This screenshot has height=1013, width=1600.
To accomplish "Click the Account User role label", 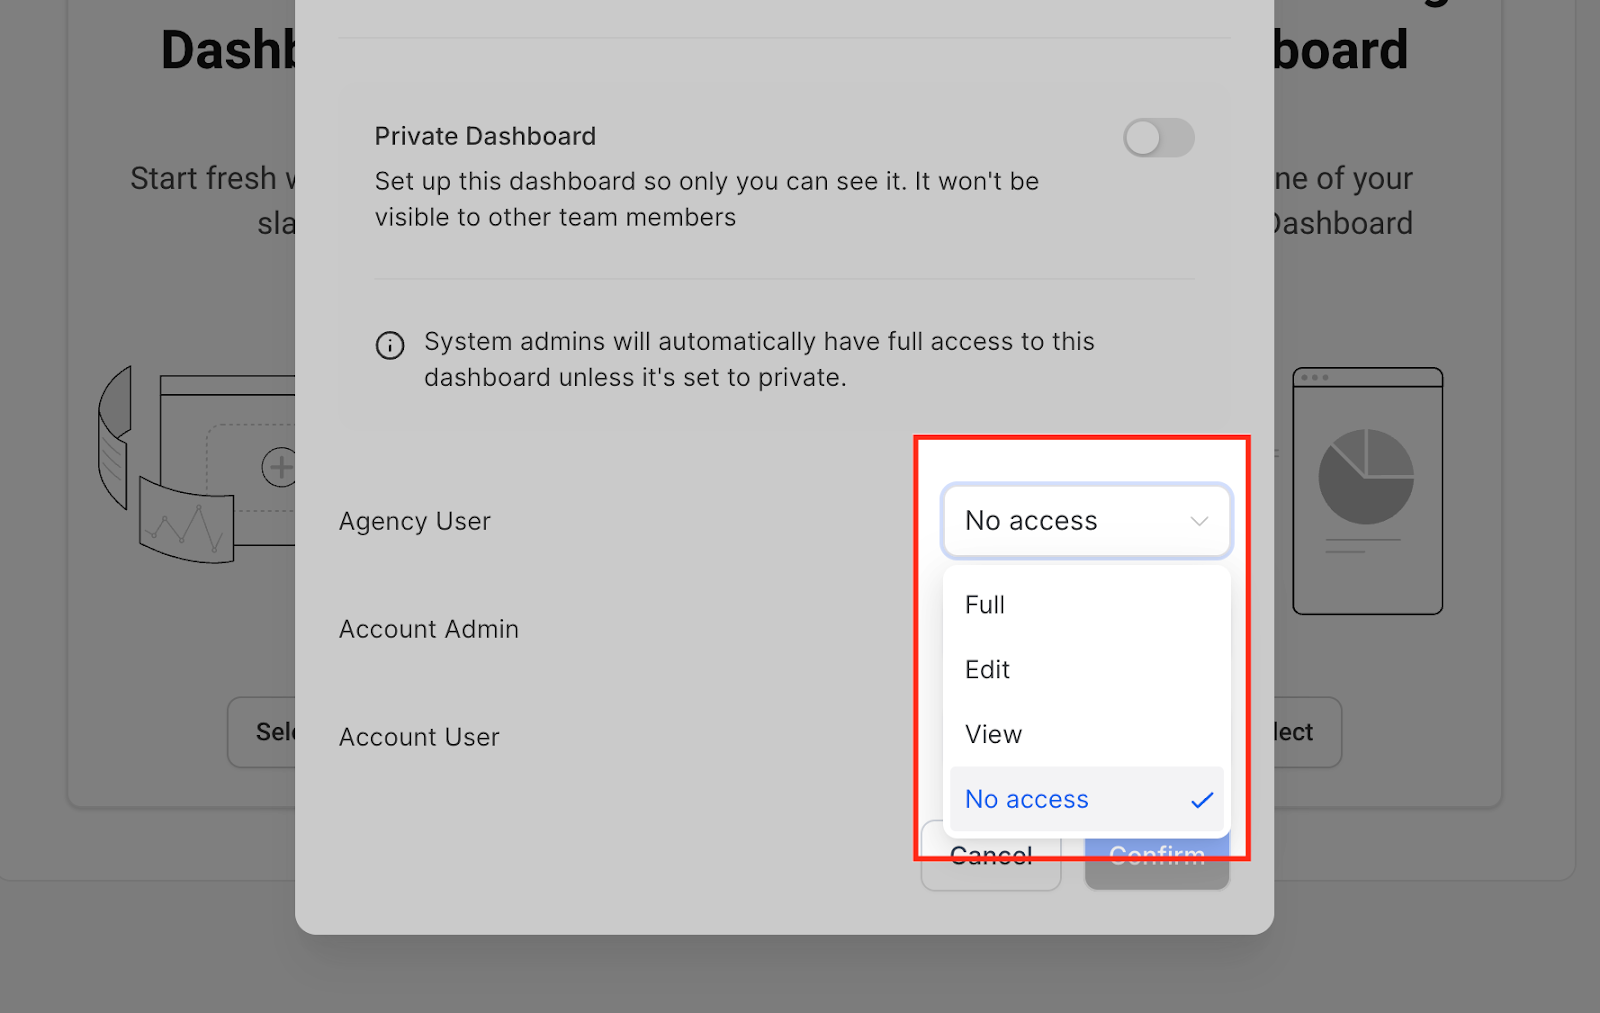I will click(x=419, y=737).
